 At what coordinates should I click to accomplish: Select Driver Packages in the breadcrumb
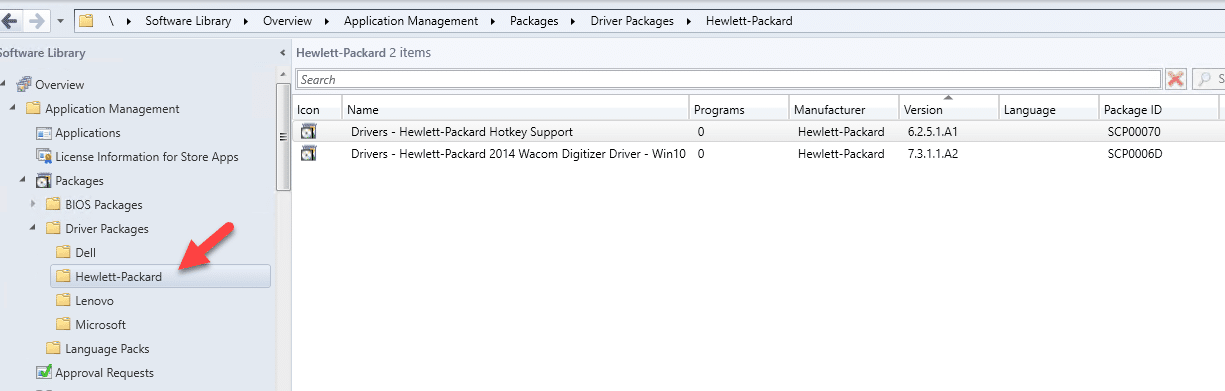(x=632, y=21)
